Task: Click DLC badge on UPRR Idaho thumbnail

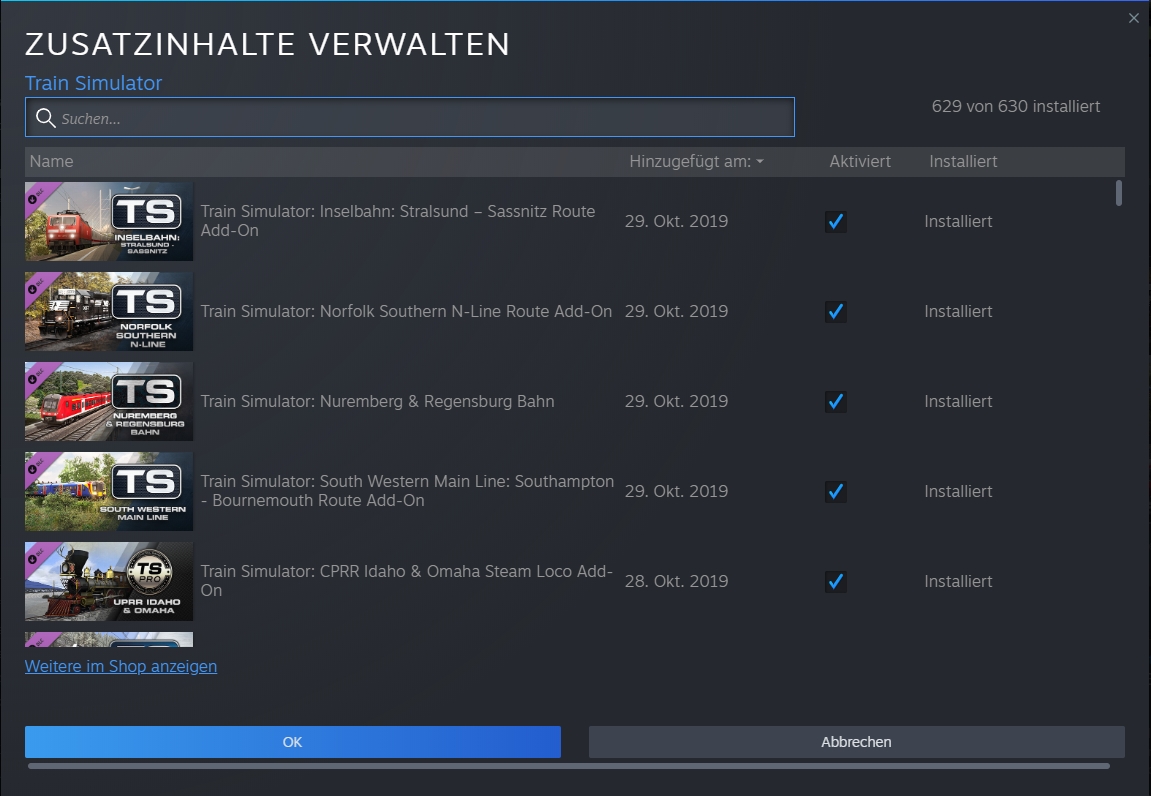Action: [x=37, y=556]
